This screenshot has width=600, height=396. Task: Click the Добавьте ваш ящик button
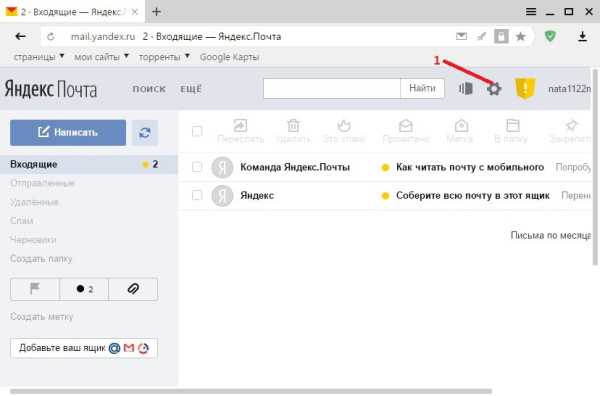click(84, 348)
